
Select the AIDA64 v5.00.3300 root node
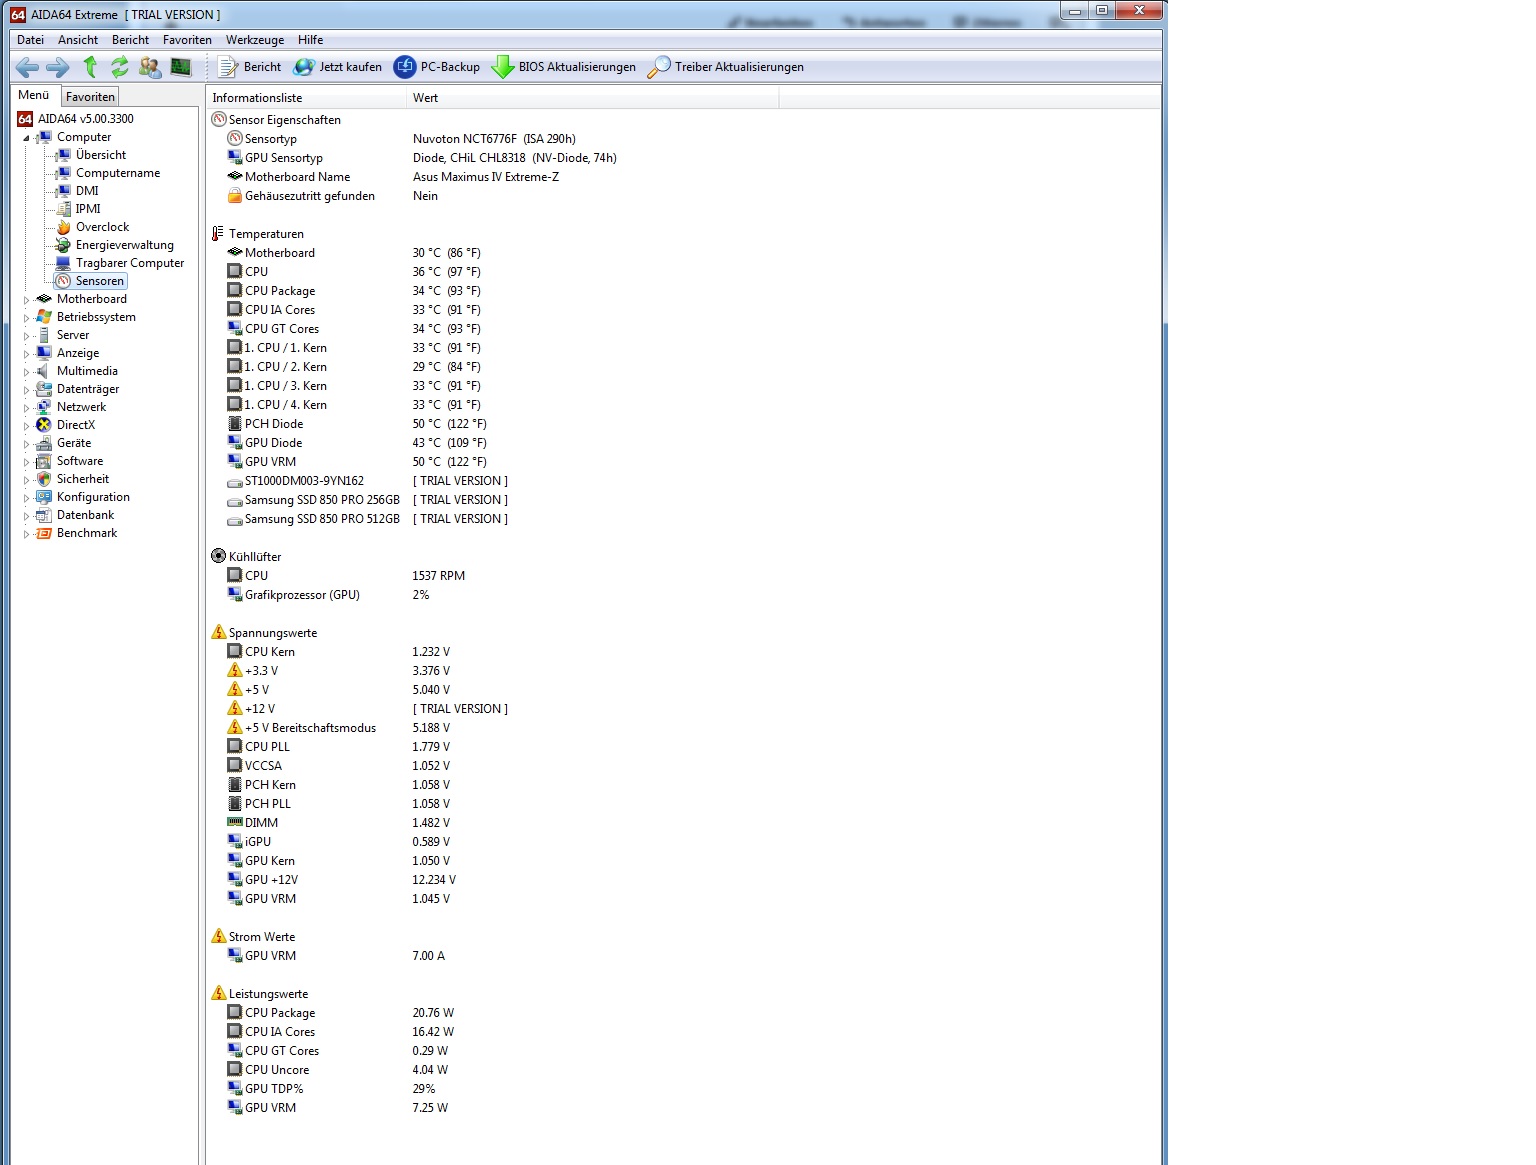(x=86, y=119)
